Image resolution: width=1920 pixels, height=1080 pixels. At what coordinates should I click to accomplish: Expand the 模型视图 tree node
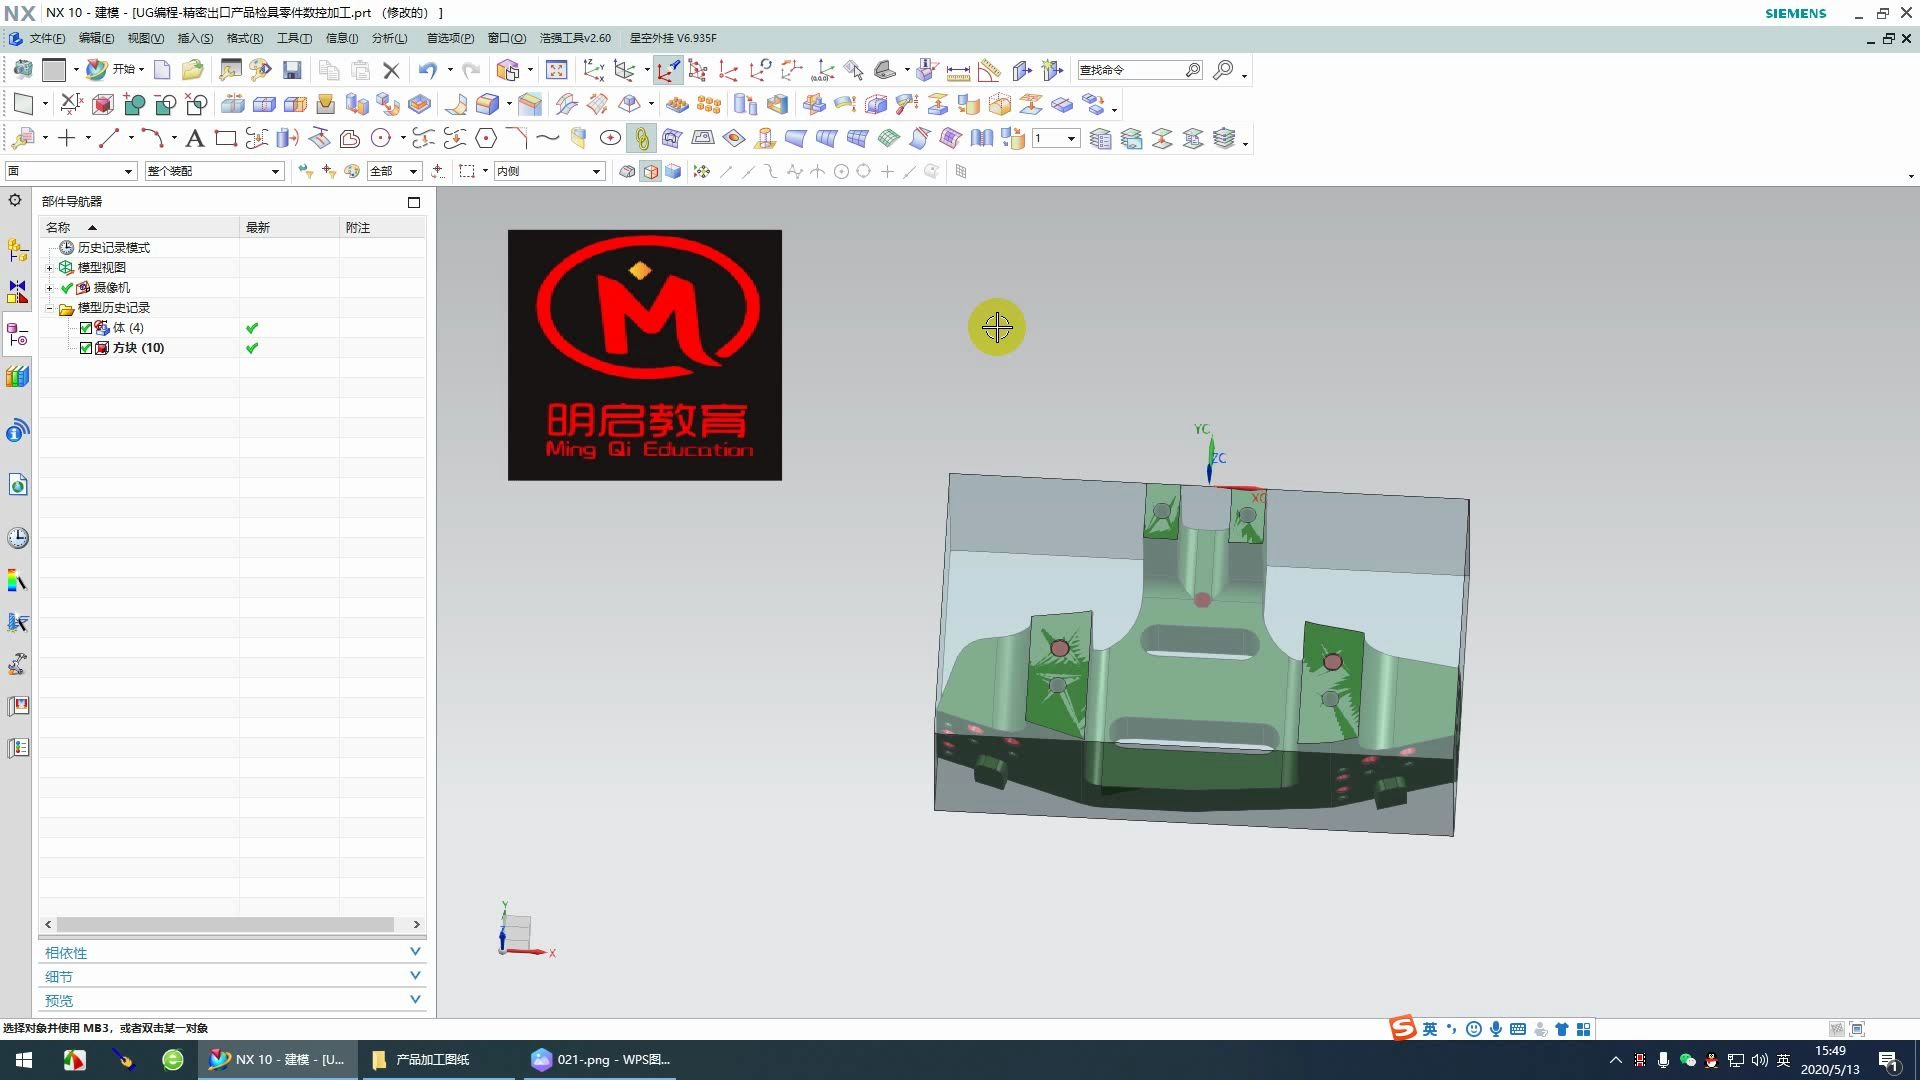tap(50, 268)
